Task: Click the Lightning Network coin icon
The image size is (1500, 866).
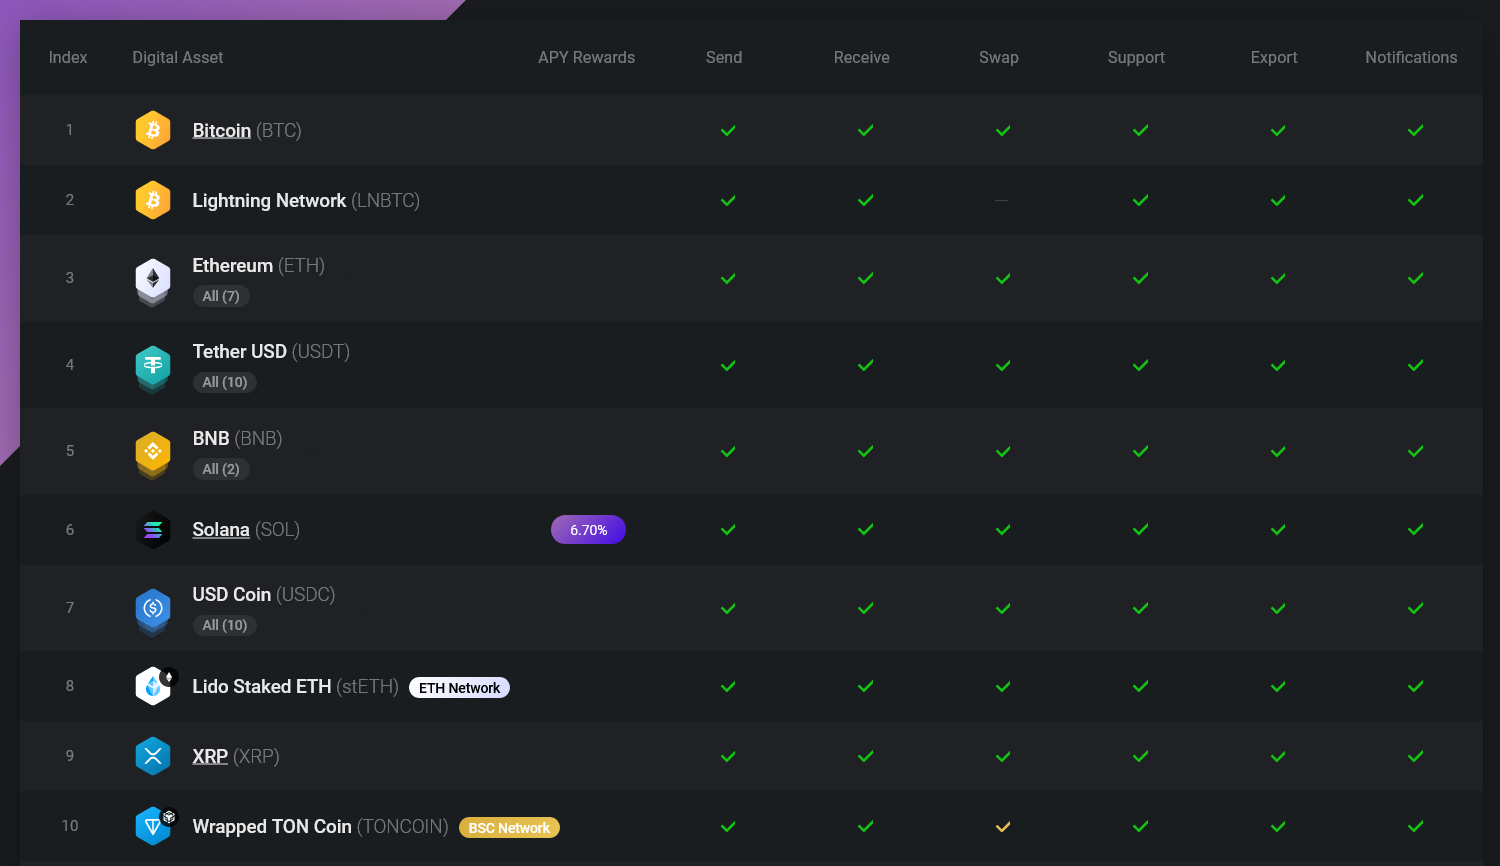Action: point(153,200)
